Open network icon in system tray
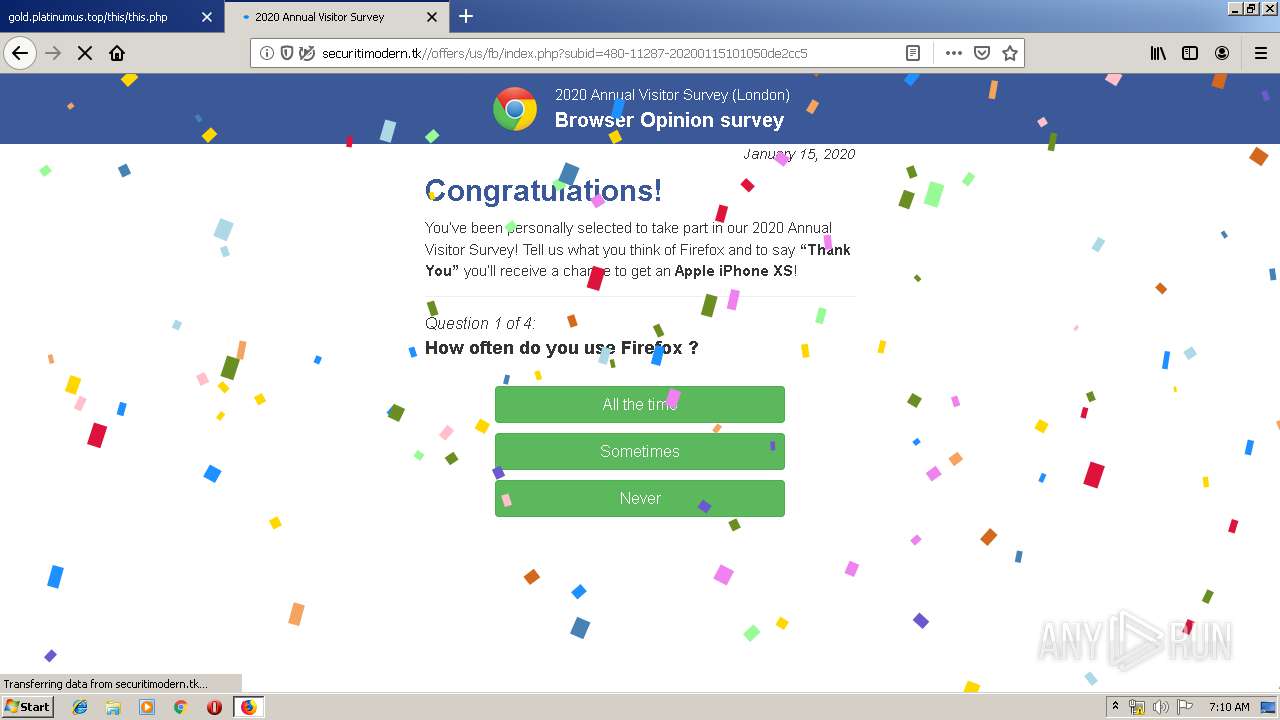 (x=1137, y=707)
